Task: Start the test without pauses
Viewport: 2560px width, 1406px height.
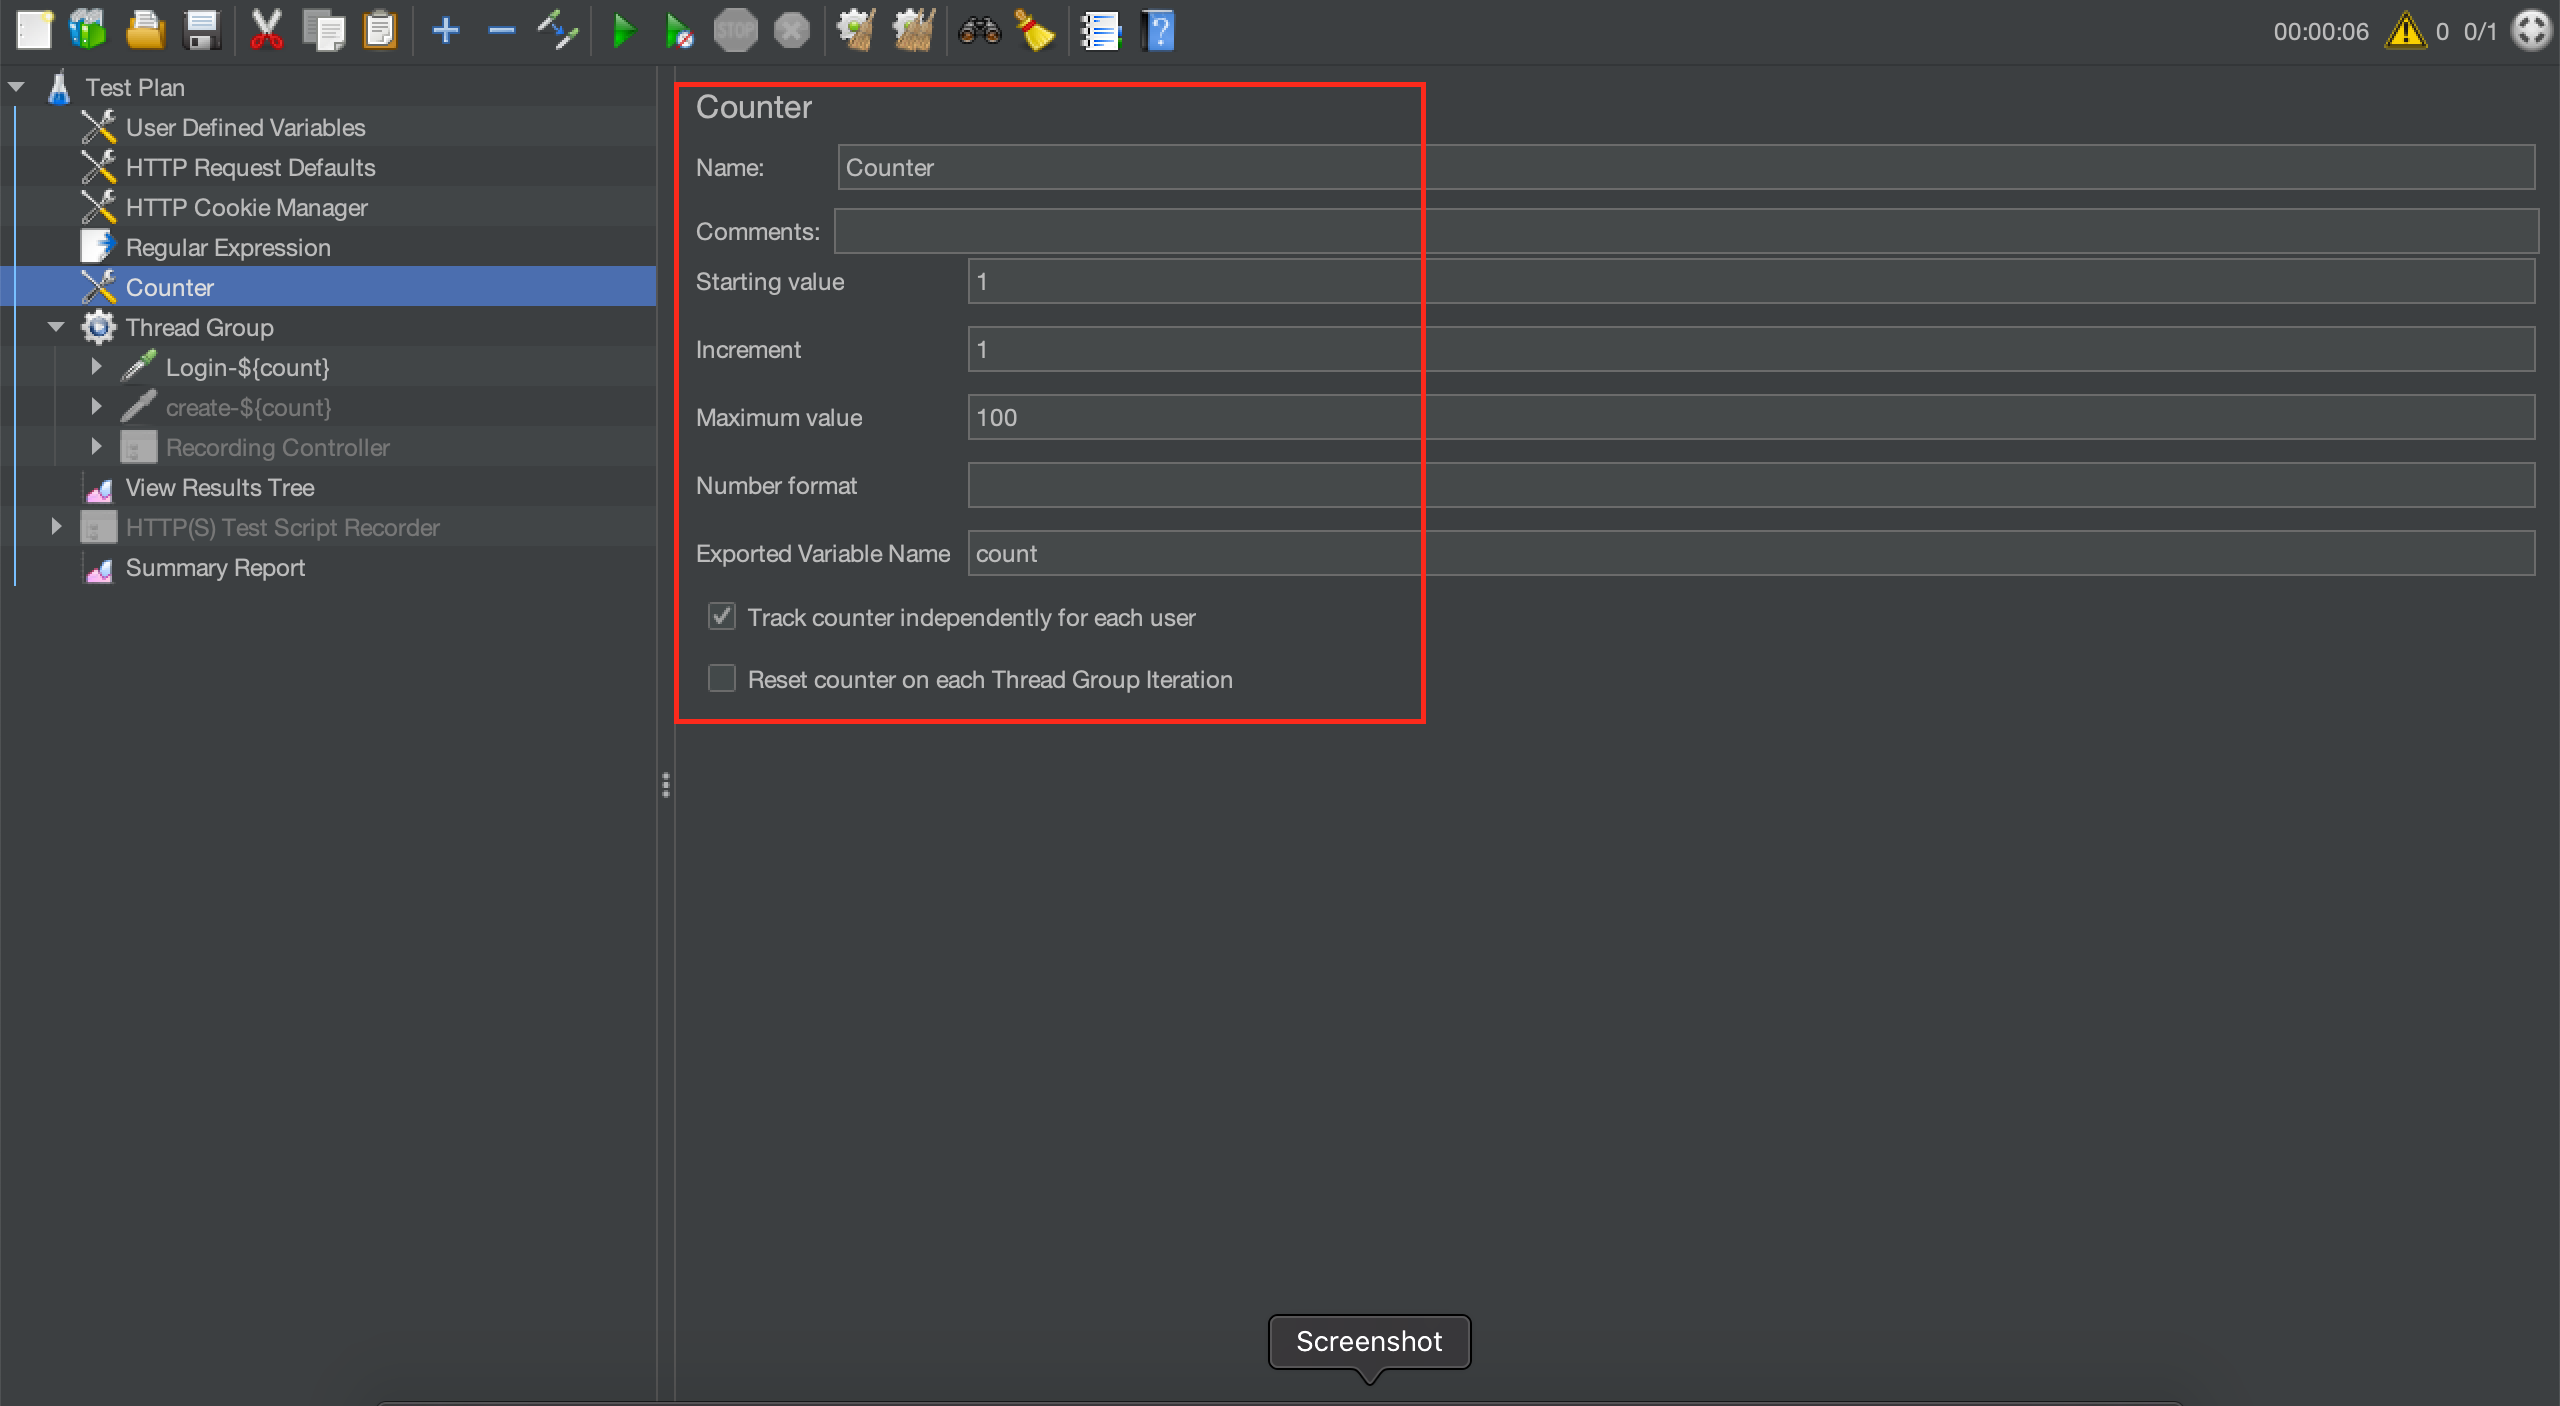Action: (680, 30)
